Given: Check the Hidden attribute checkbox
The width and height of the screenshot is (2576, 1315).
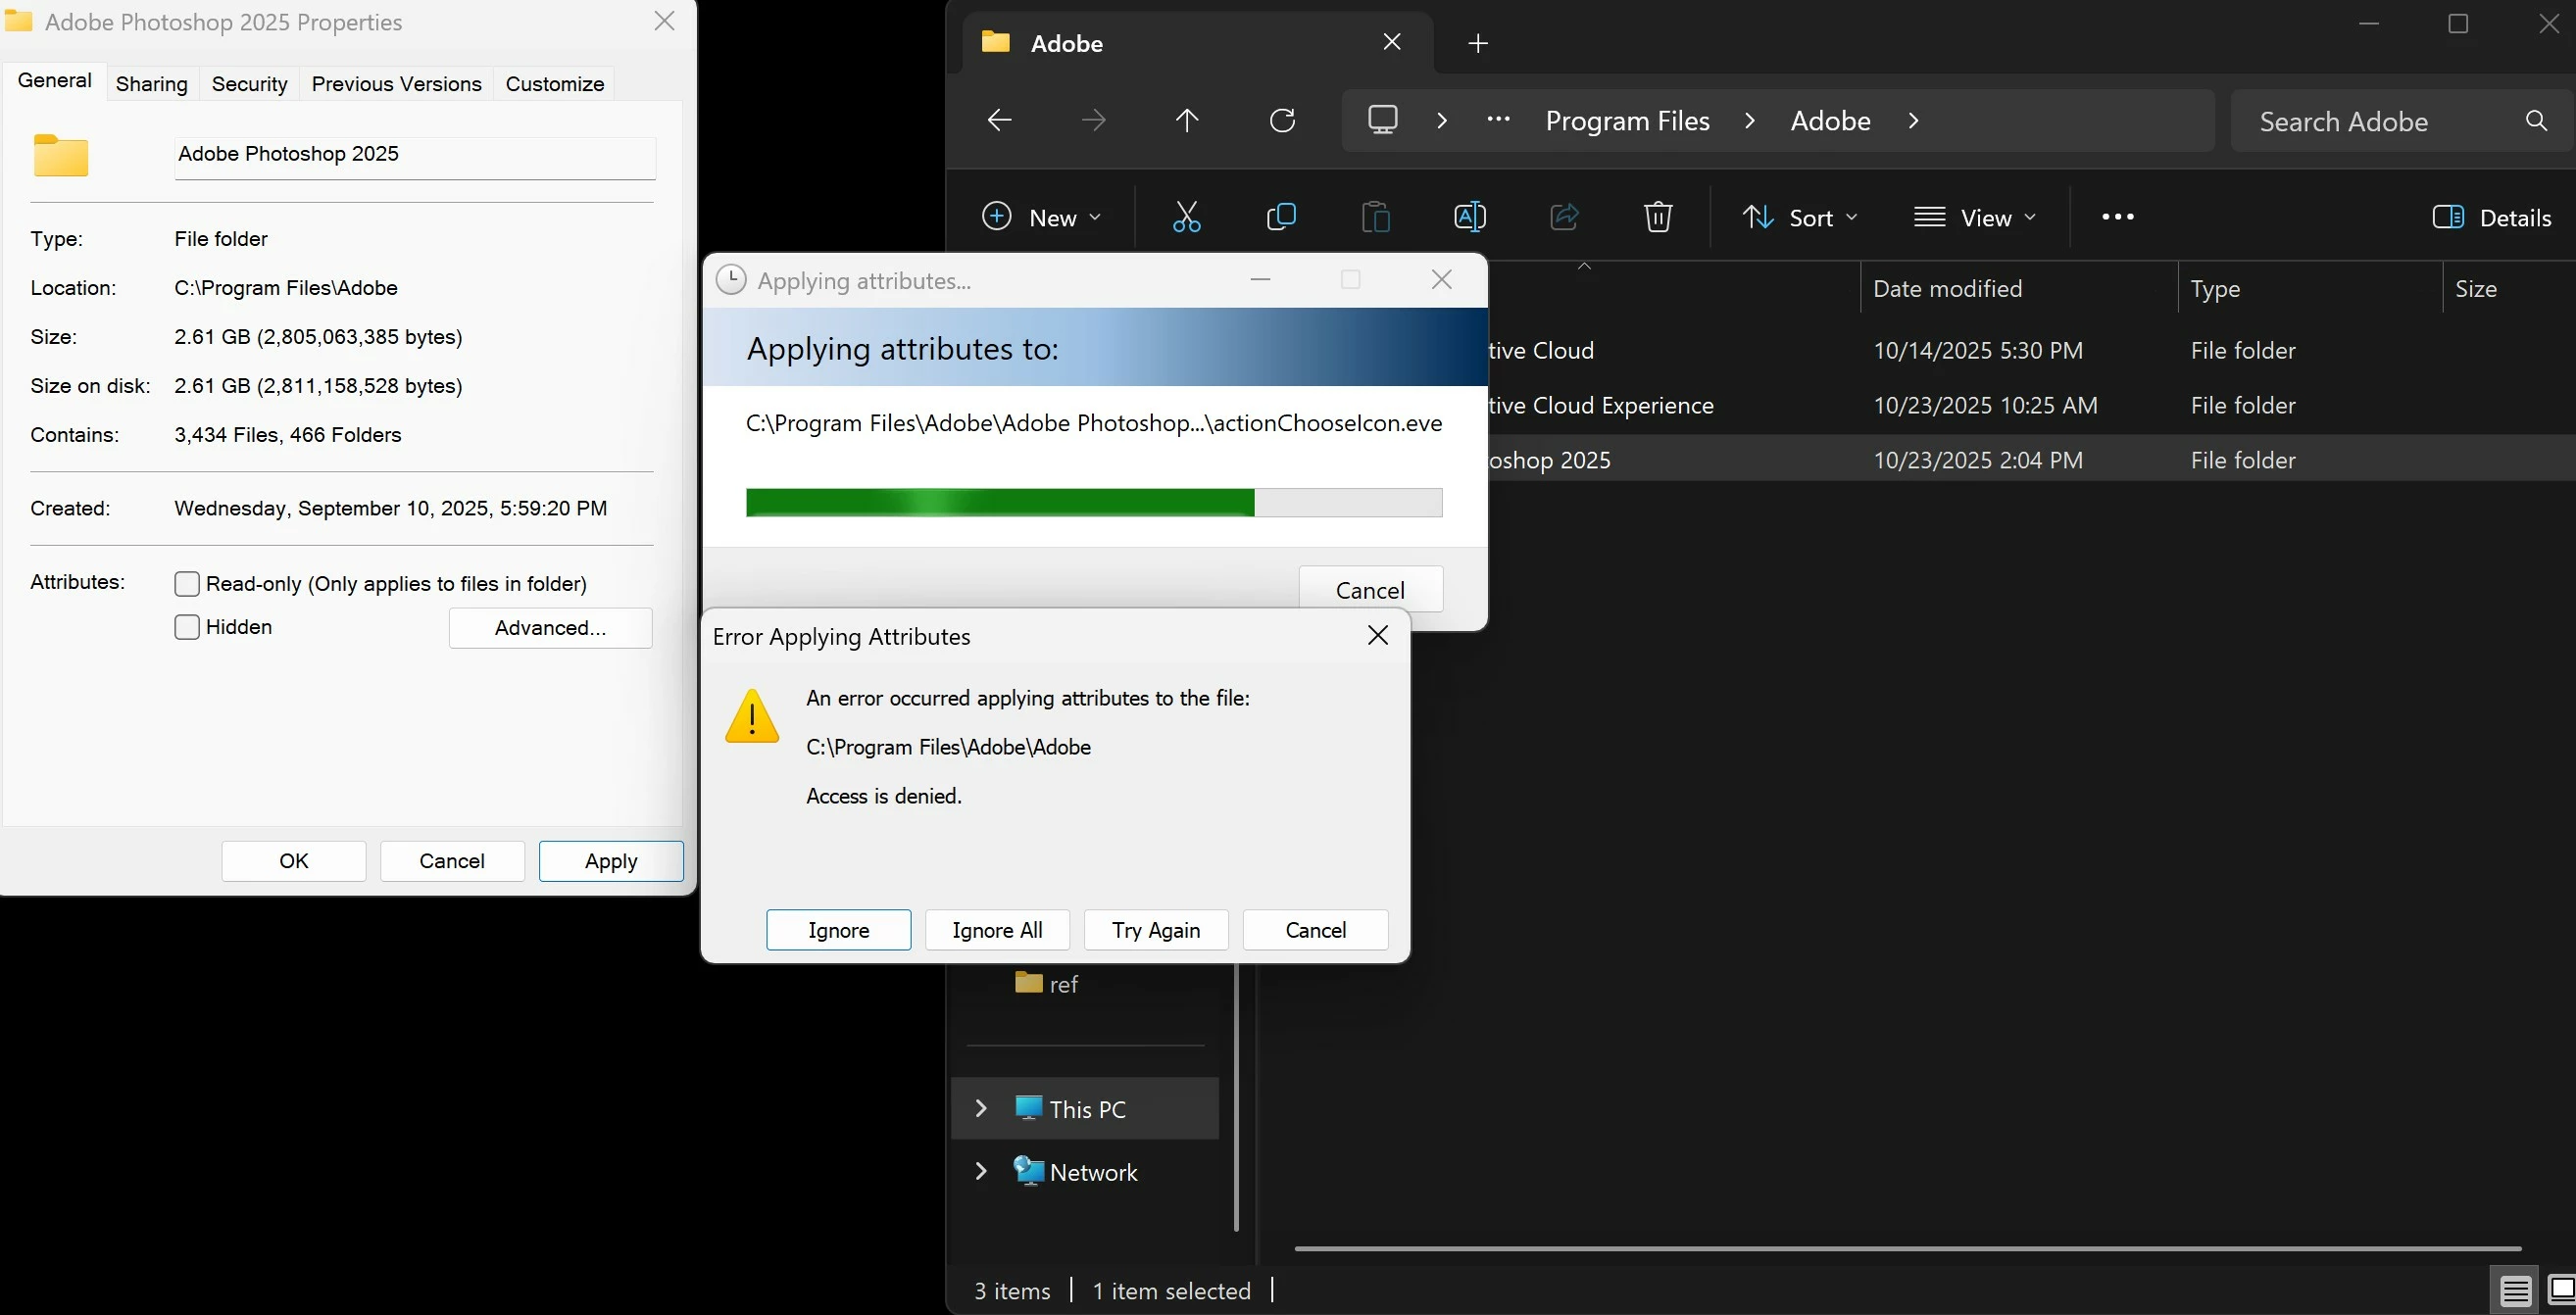Looking at the screenshot, I should [x=187, y=627].
